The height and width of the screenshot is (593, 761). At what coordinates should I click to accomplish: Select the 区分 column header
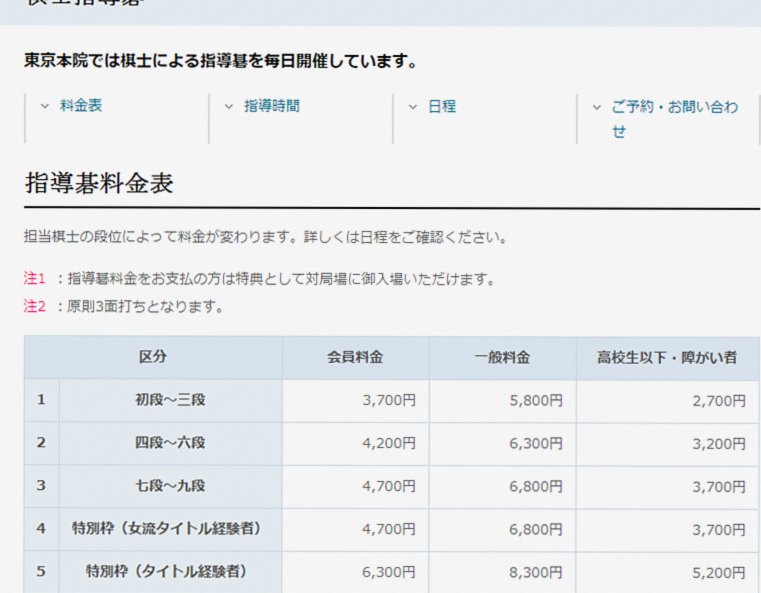tap(153, 357)
